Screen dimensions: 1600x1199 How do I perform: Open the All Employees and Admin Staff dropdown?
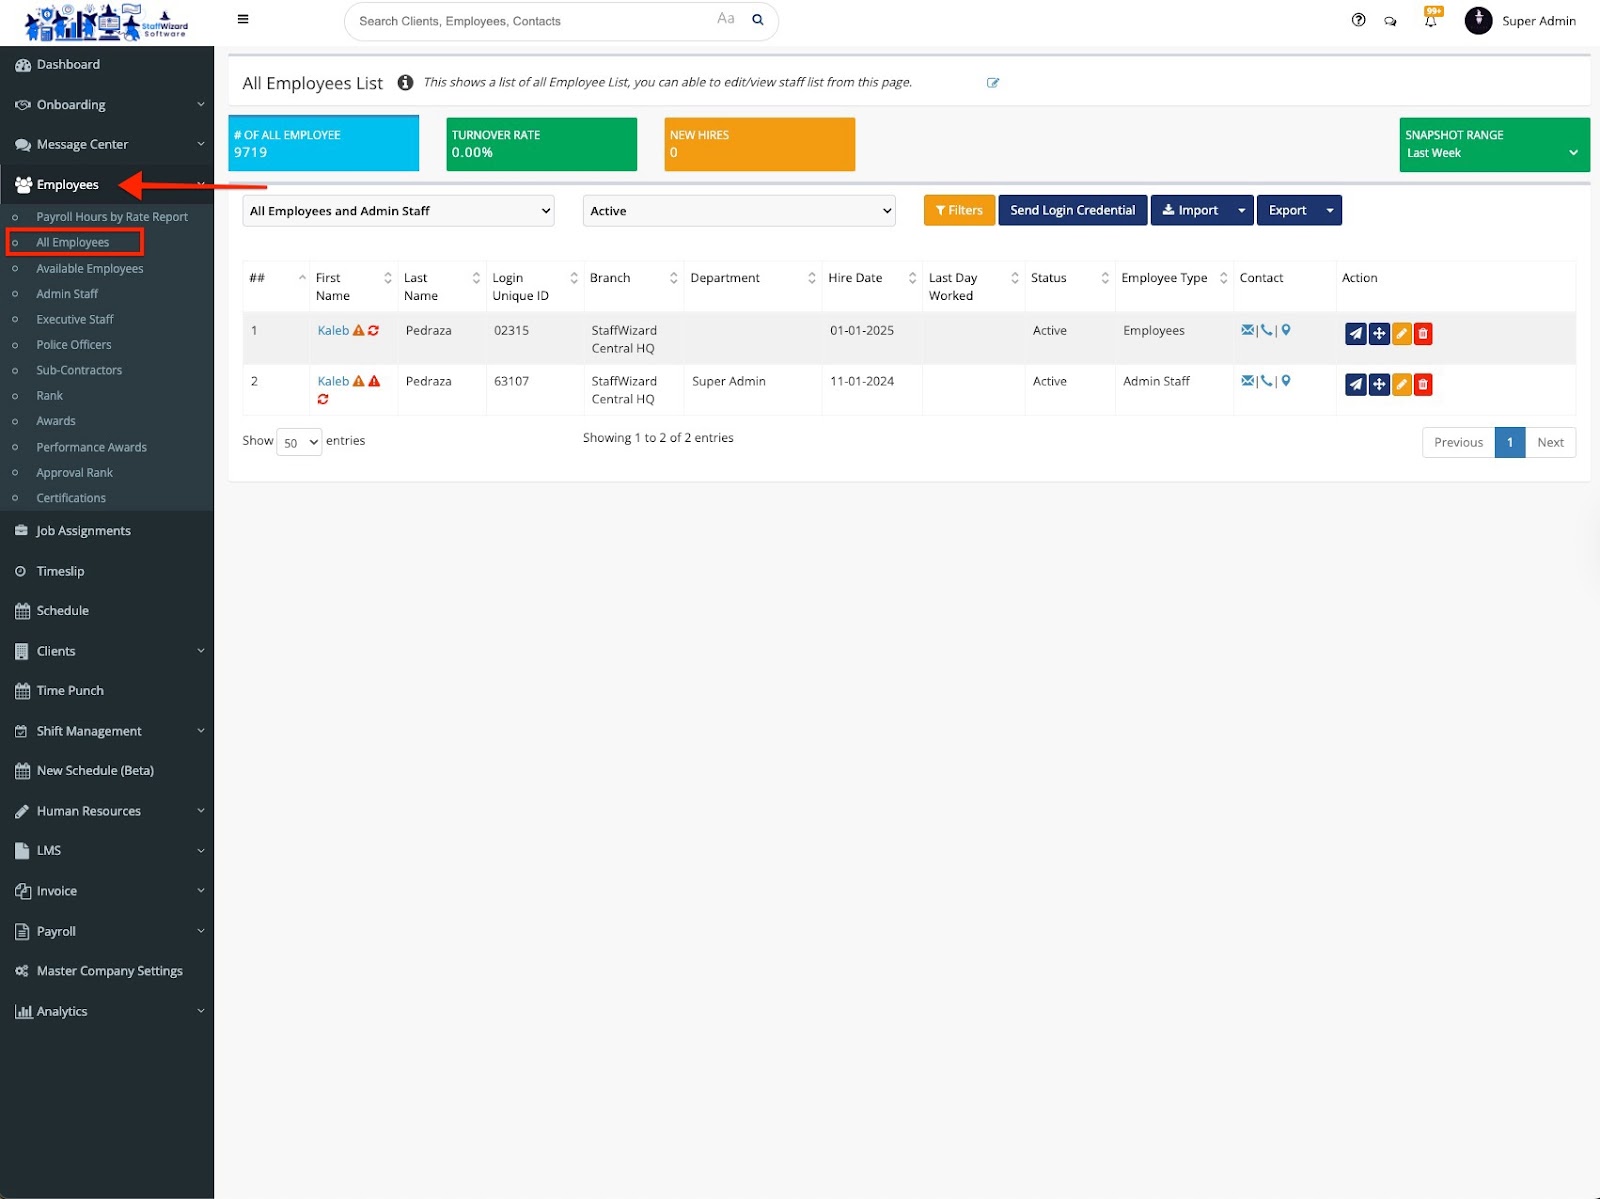398,211
